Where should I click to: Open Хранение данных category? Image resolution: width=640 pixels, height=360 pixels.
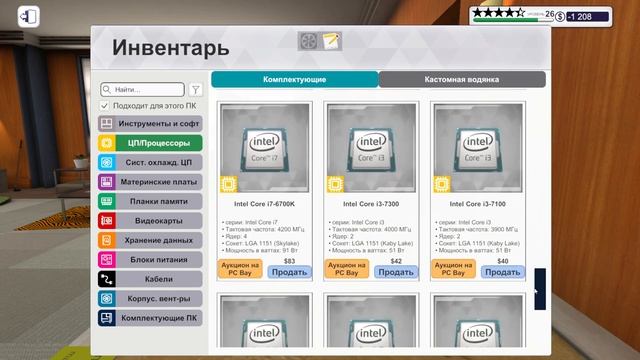[150, 240]
